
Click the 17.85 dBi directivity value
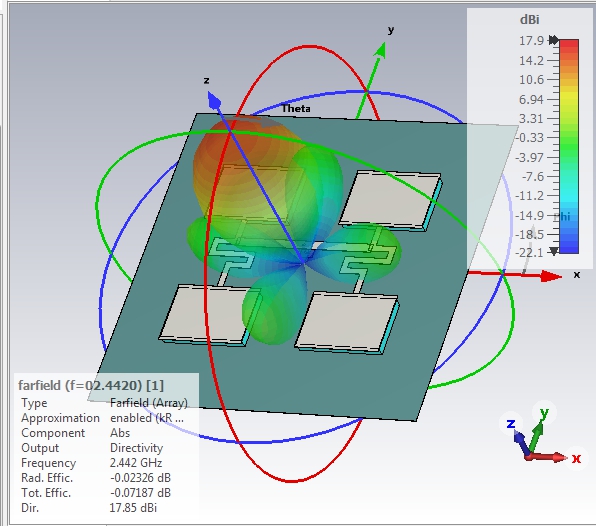pyautogui.click(x=133, y=508)
